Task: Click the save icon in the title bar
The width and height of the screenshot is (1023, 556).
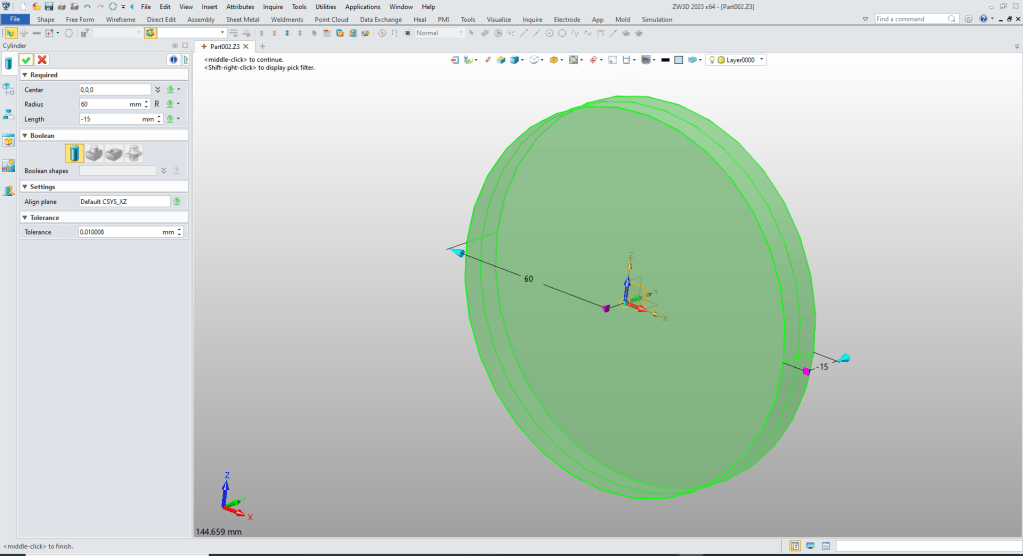Action: 48,7
